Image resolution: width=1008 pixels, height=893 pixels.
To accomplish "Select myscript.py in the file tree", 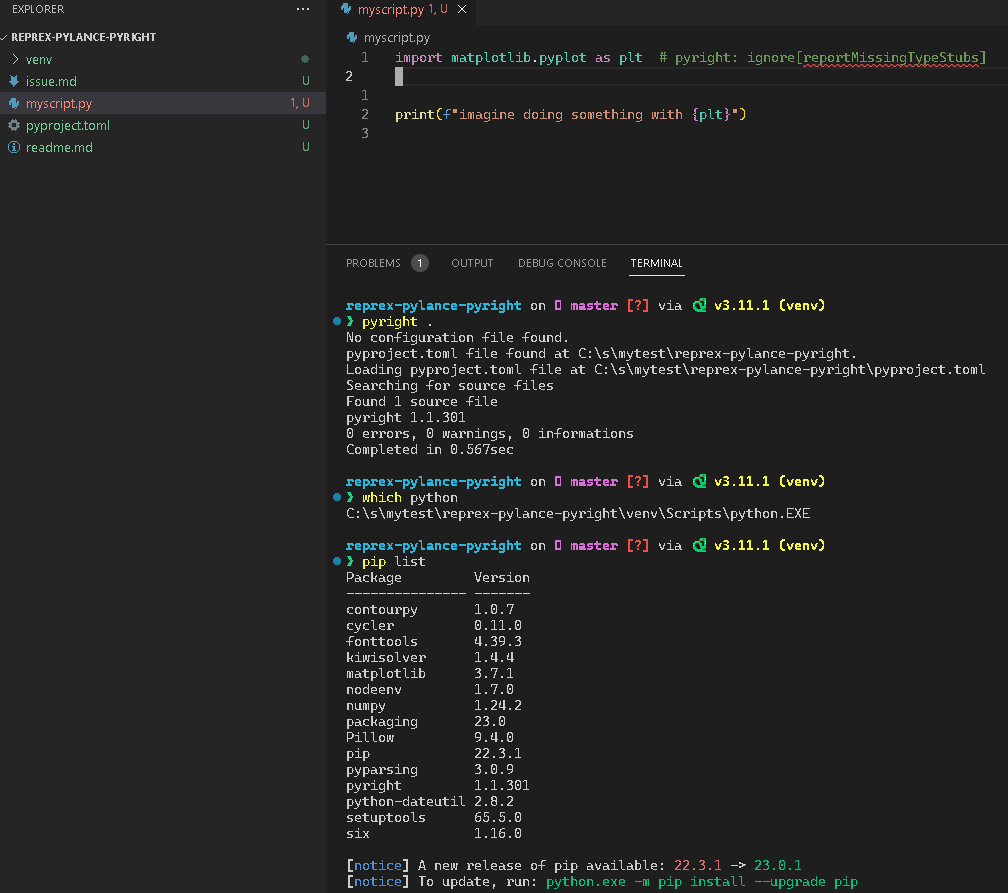I will 163,103.
